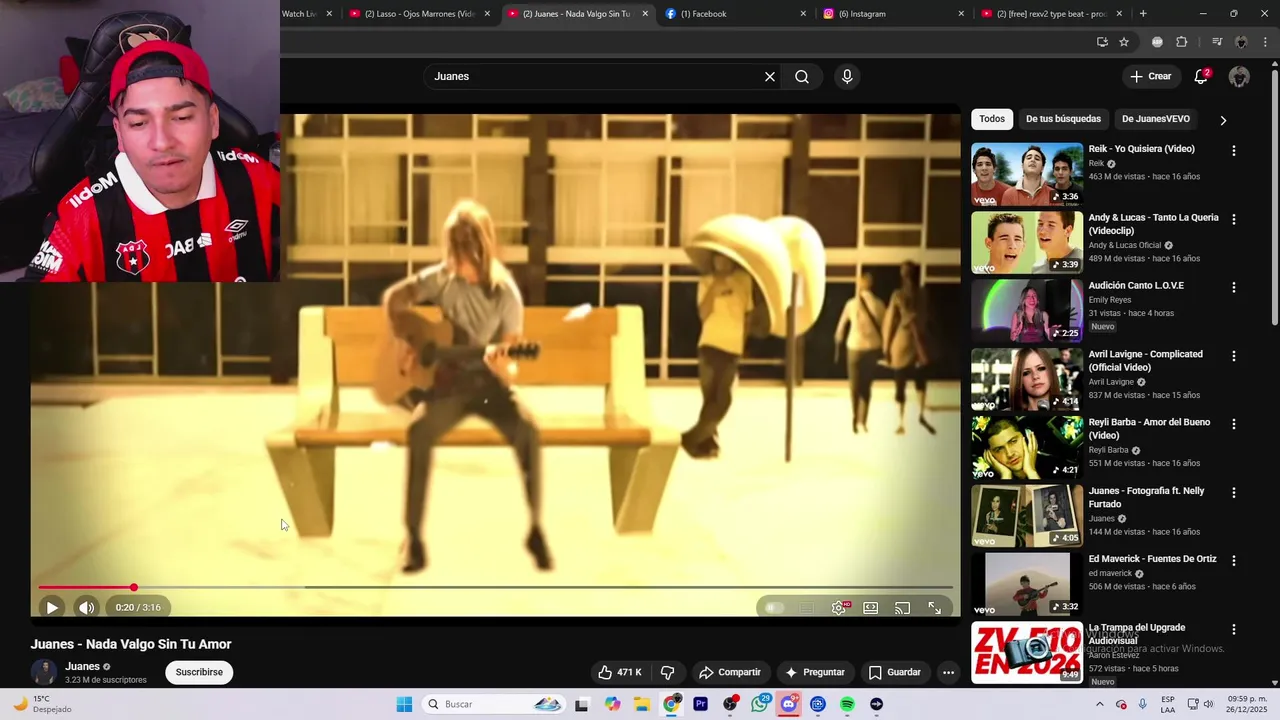
Task: Enter fullscreen mode
Action: pyautogui.click(x=934, y=607)
